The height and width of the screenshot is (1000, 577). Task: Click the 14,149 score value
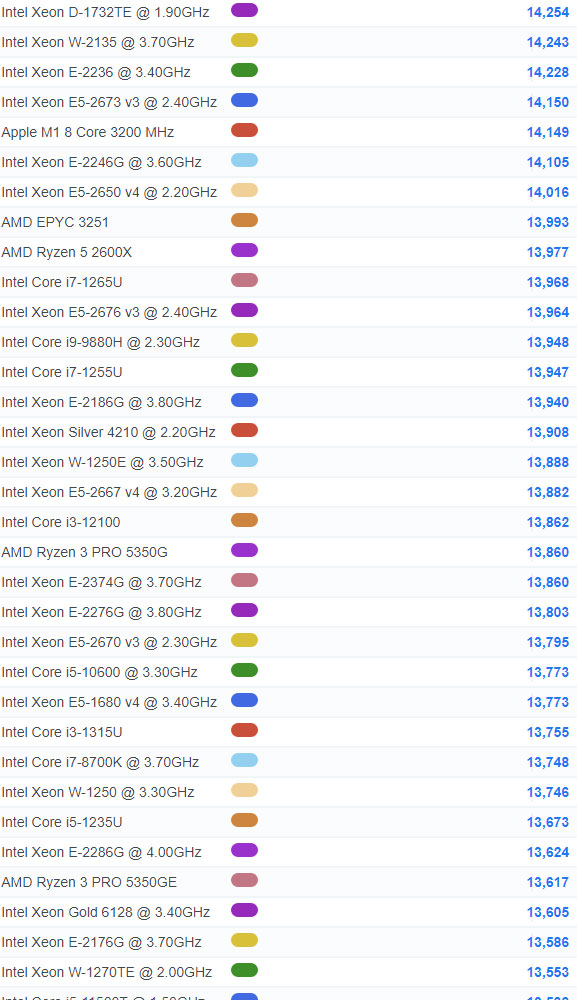coord(548,132)
